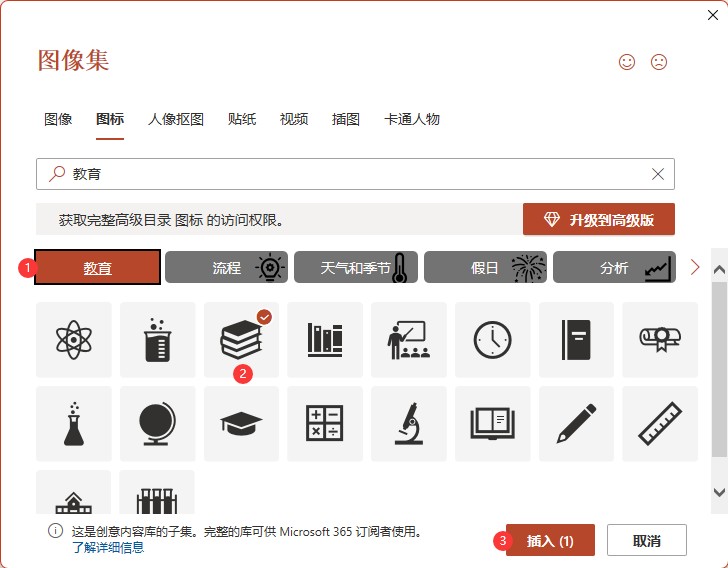Viewport: 728px width, 568px height.
Task: Switch to the 贴纸 tab
Action: point(242,119)
